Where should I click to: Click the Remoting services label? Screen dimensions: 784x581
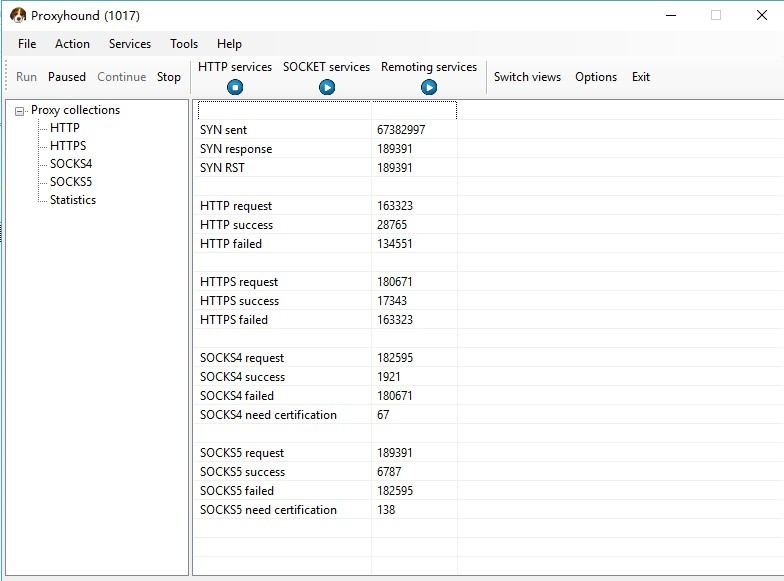429,67
